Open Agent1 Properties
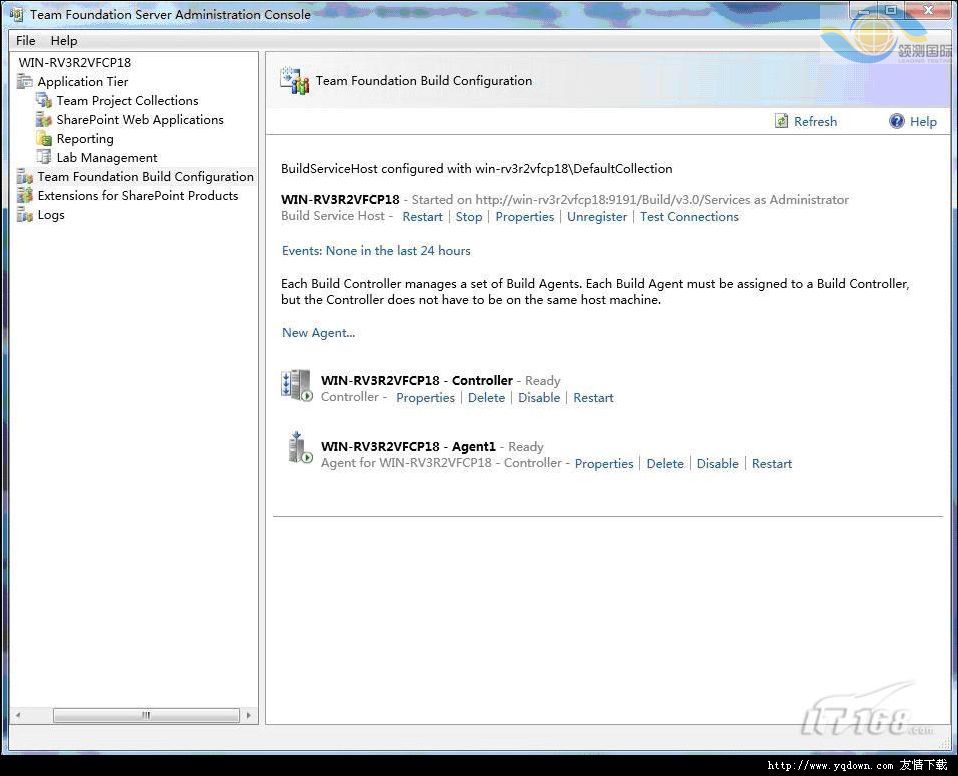This screenshot has width=958, height=776. tap(604, 464)
